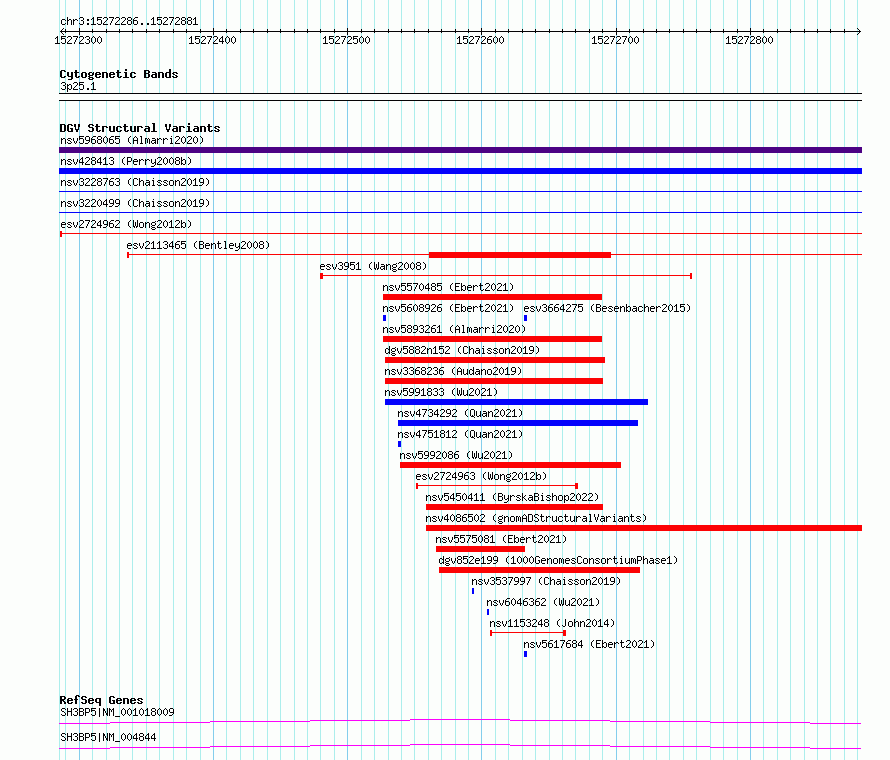Click ruler position 15272700
The height and width of the screenshot is (760, 890).
pyautogui.click(x=615, y=40)
